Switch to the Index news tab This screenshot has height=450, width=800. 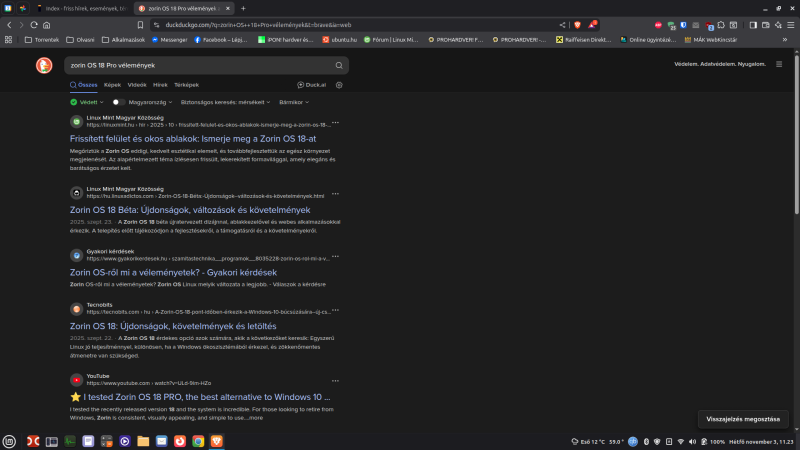click(82, 8)
